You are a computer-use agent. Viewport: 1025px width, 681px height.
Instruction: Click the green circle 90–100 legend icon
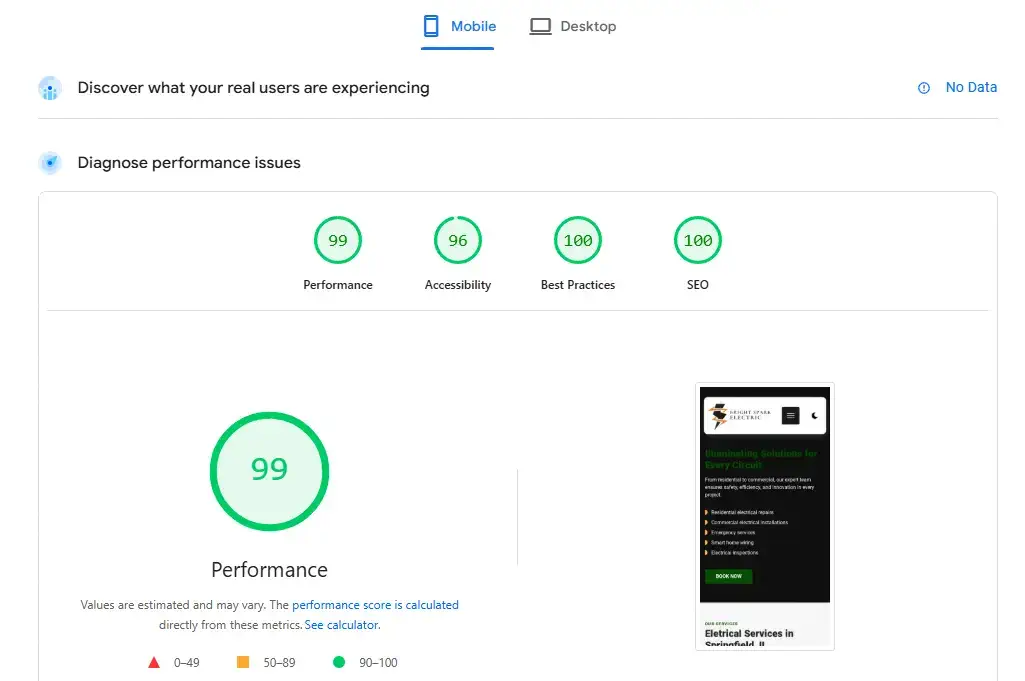pos(339,662)
